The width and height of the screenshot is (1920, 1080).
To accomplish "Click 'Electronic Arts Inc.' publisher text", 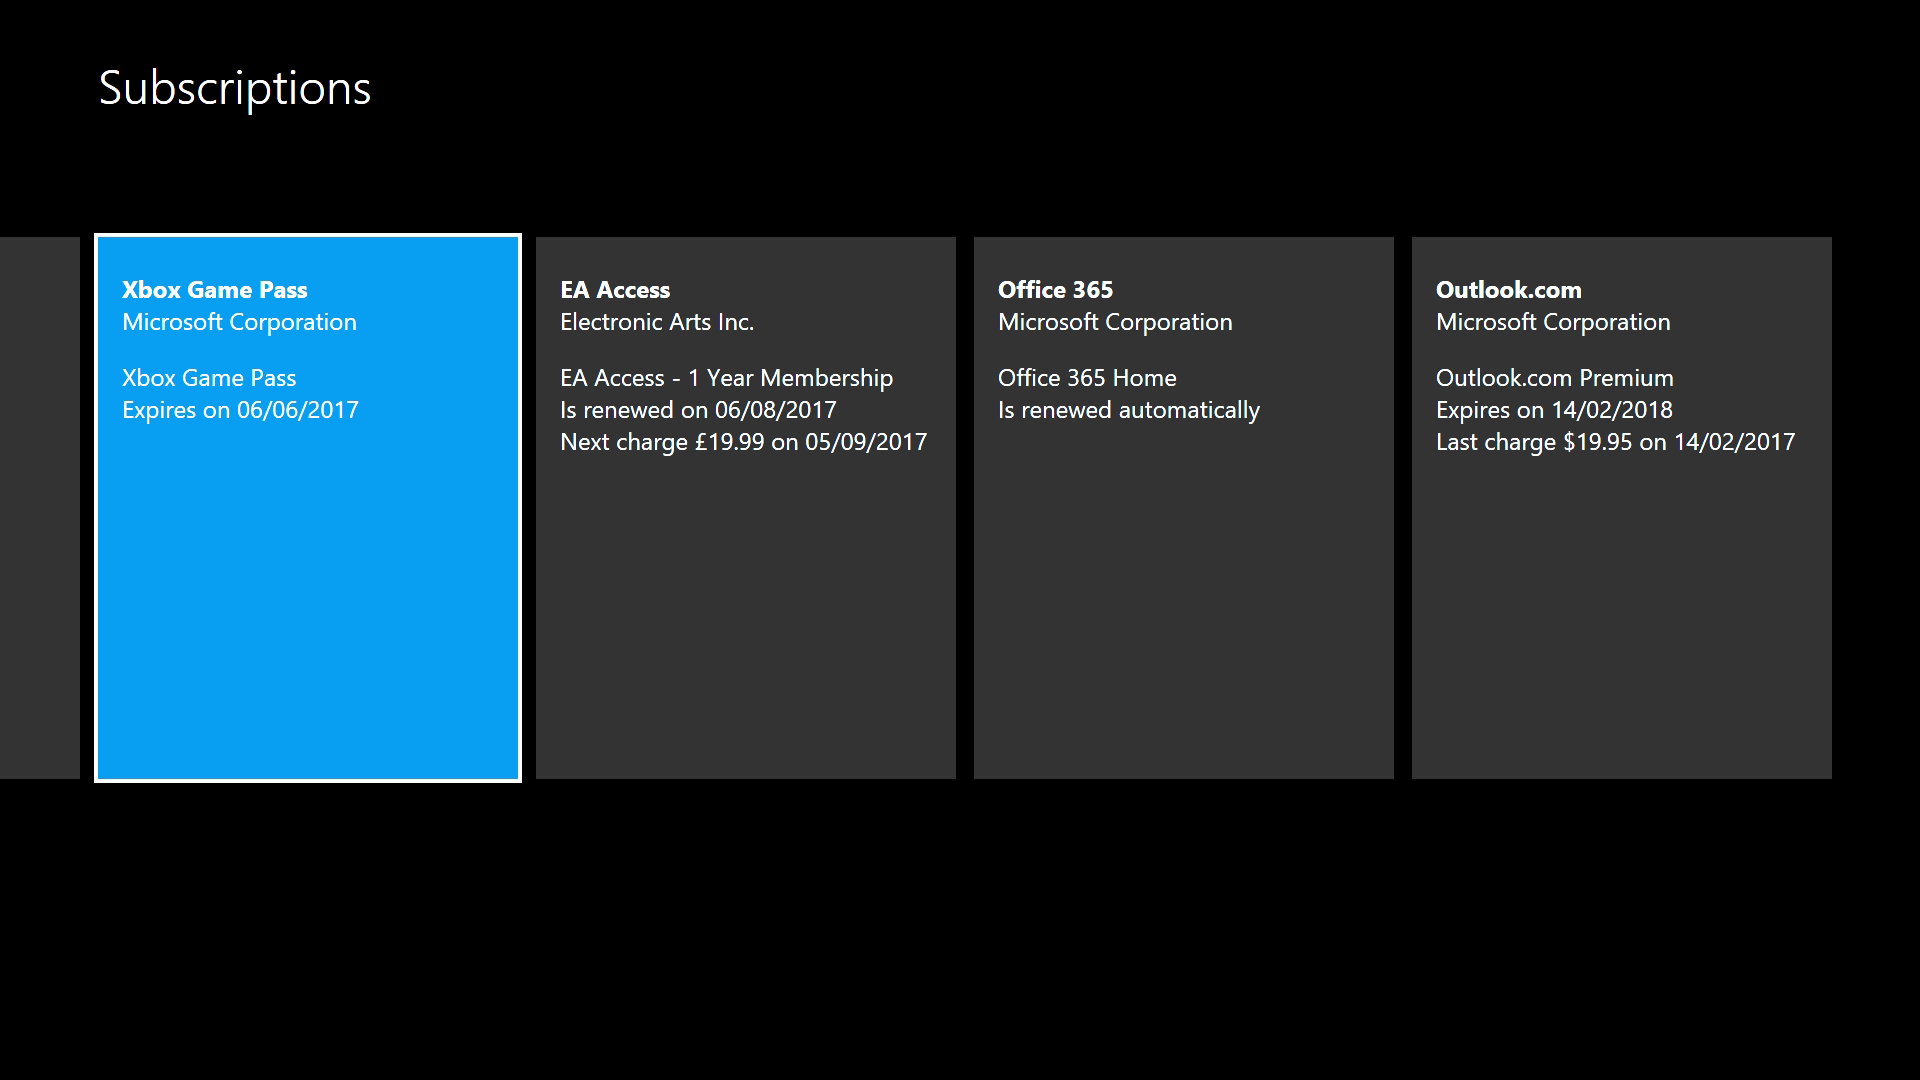I will 657,322.
